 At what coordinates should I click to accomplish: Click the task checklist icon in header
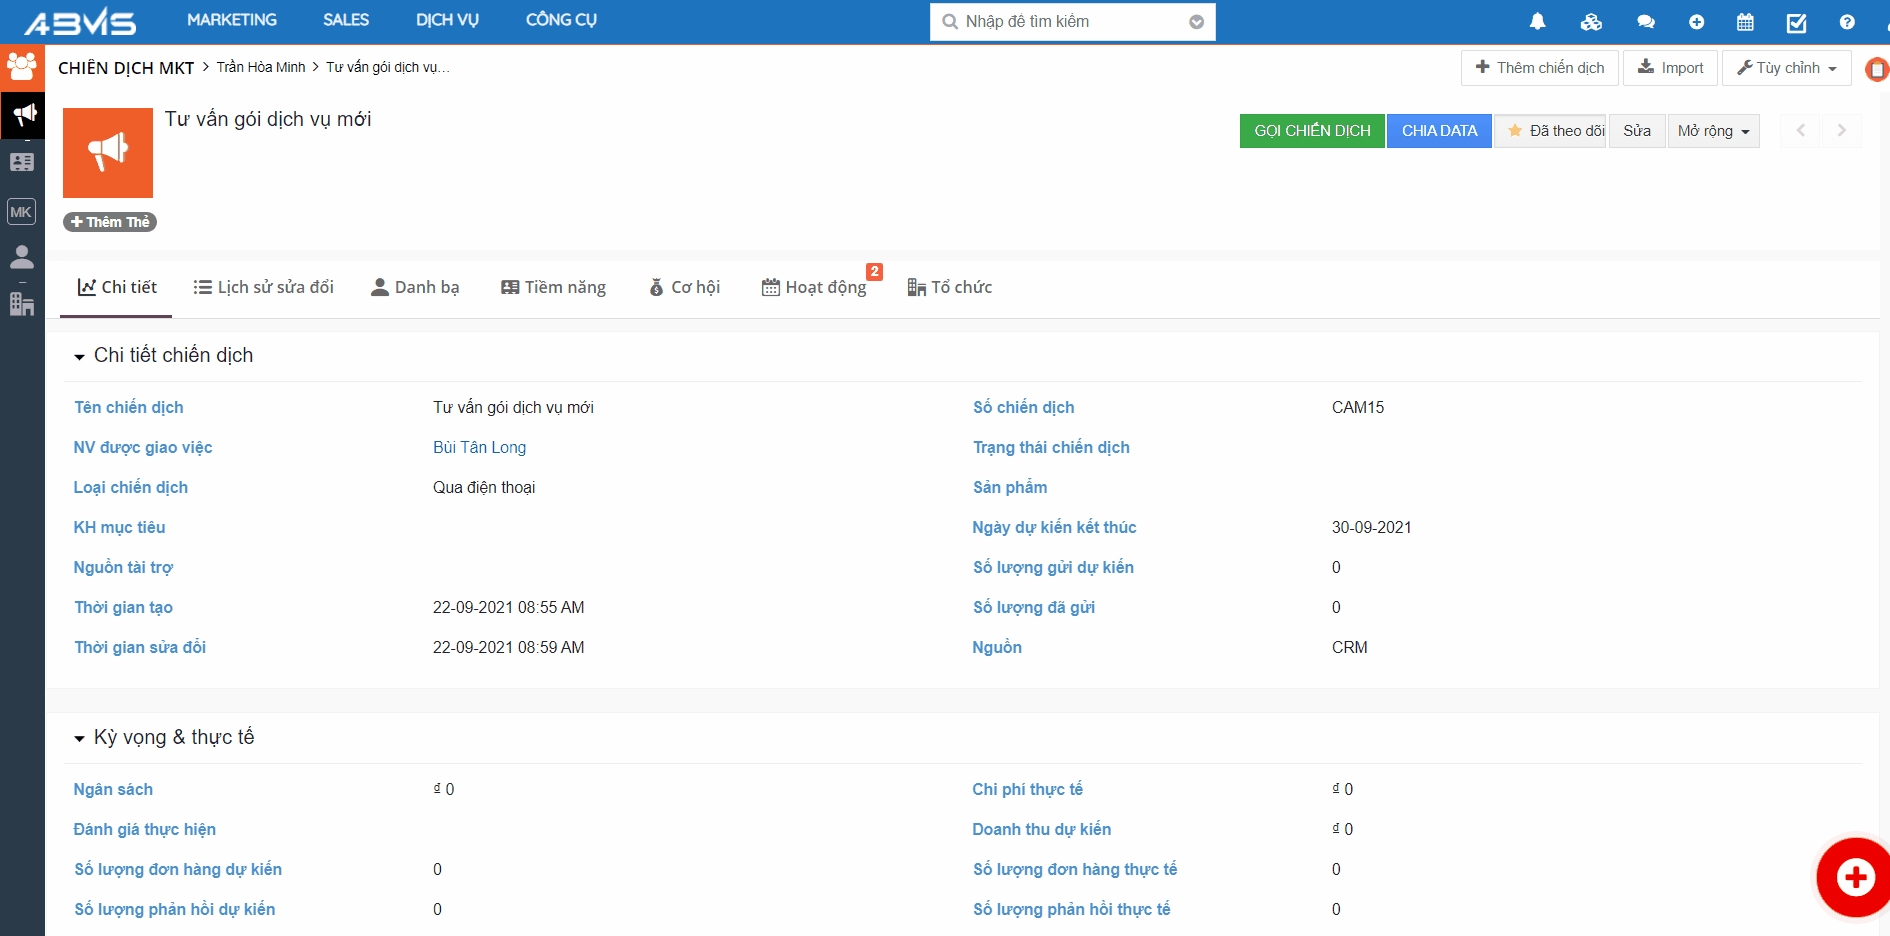coord(1796,22)
